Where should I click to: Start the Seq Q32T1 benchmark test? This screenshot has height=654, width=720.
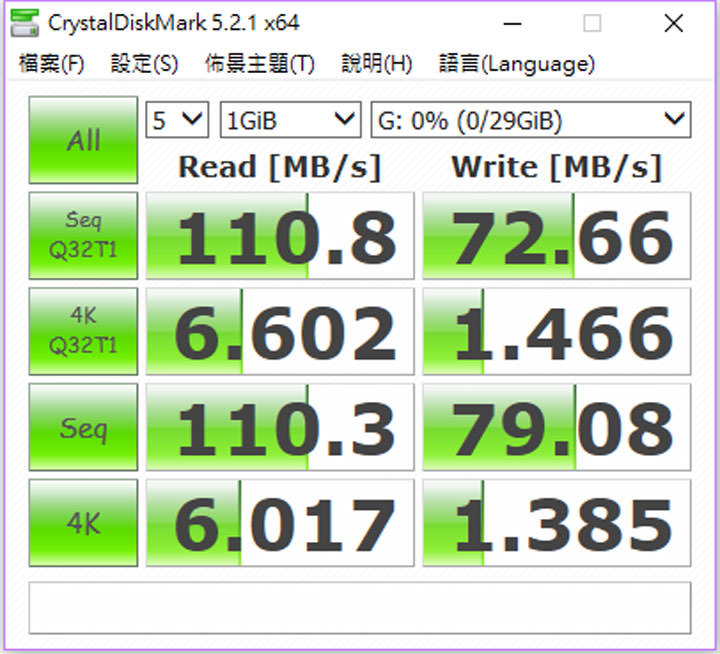click(x=83, y=235)
